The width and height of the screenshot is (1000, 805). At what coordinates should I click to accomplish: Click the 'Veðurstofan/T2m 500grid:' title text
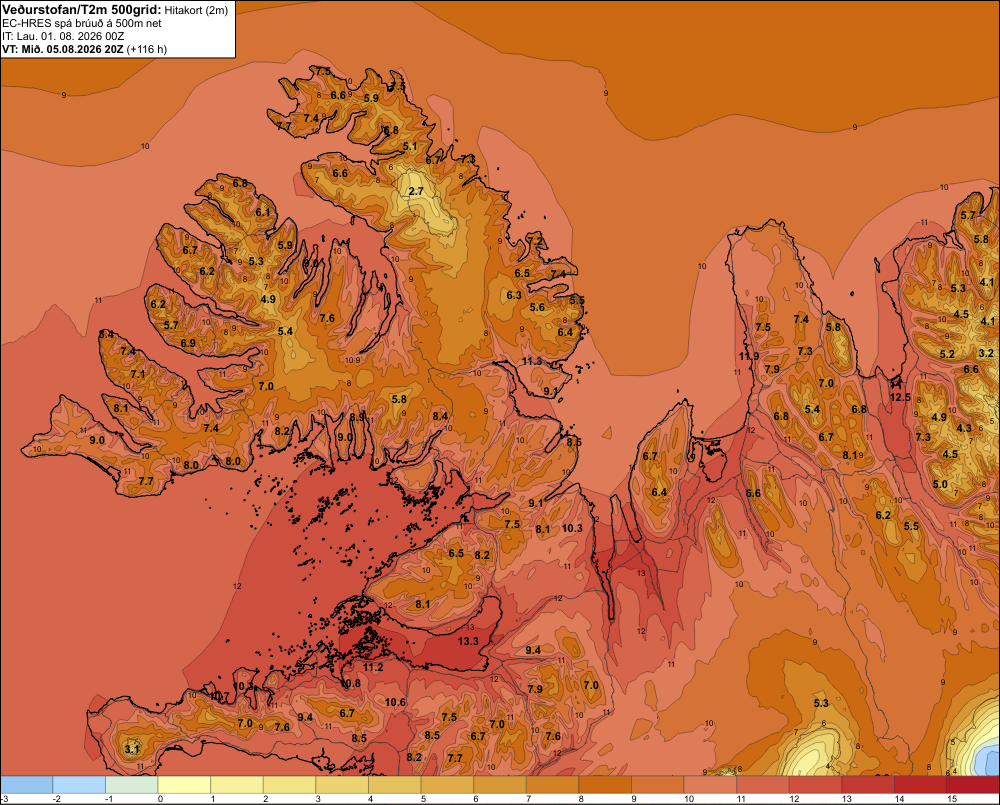coord(82,10)
